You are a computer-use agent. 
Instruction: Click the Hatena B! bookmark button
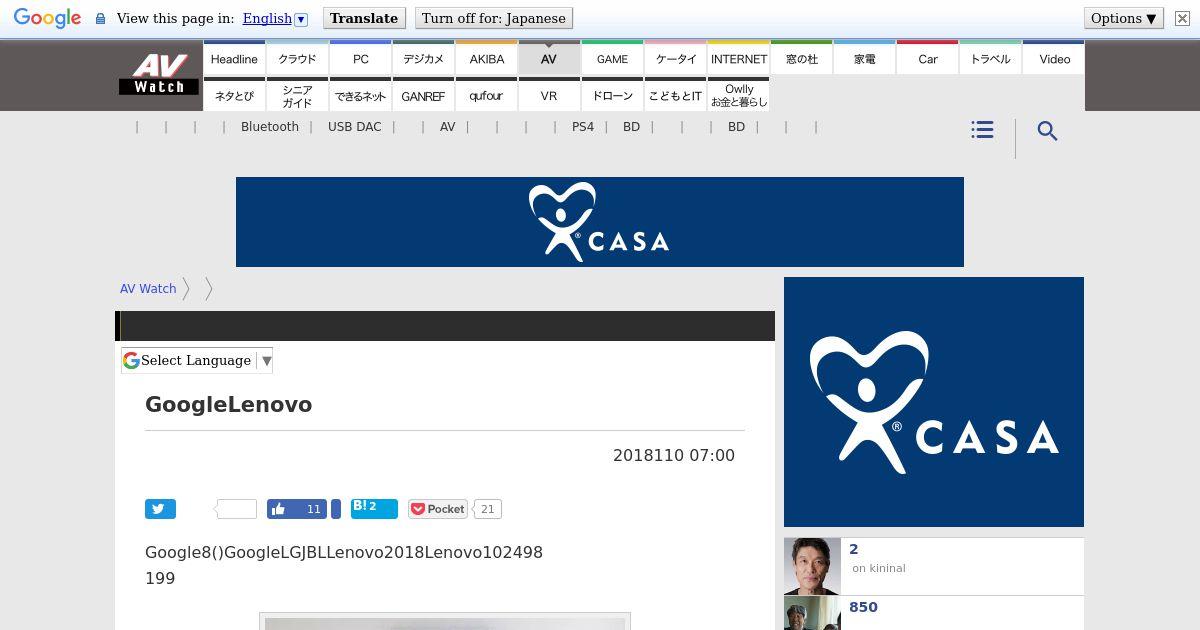pos(374,508)
